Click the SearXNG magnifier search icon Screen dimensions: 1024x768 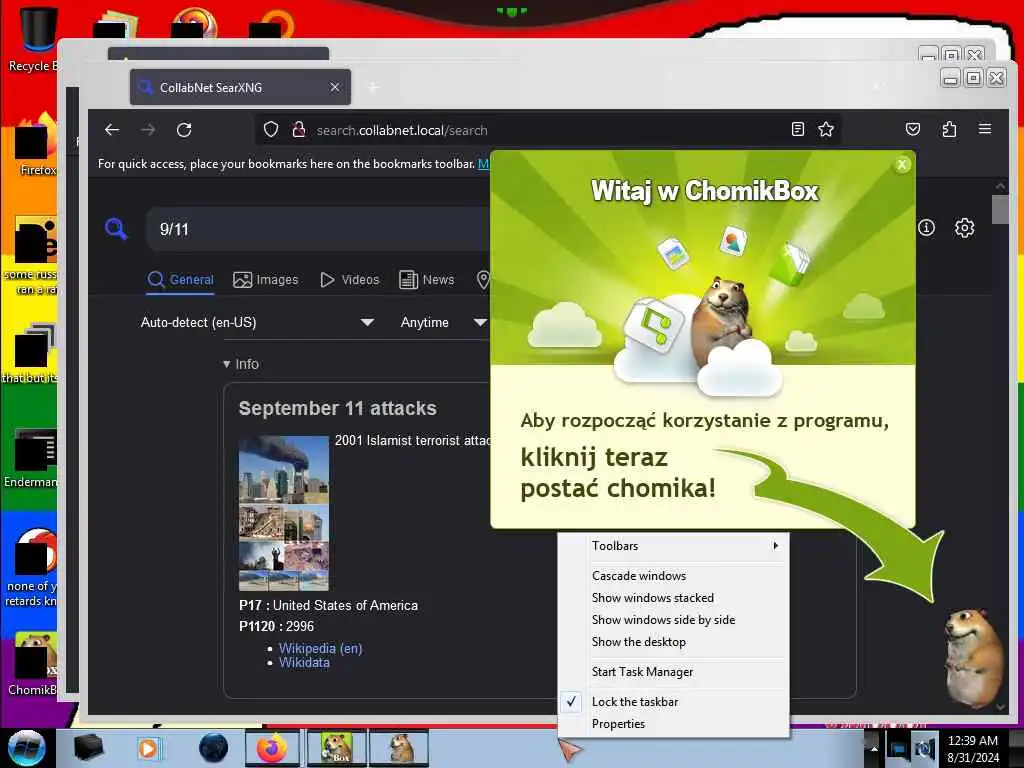click(x=116, y=229)
